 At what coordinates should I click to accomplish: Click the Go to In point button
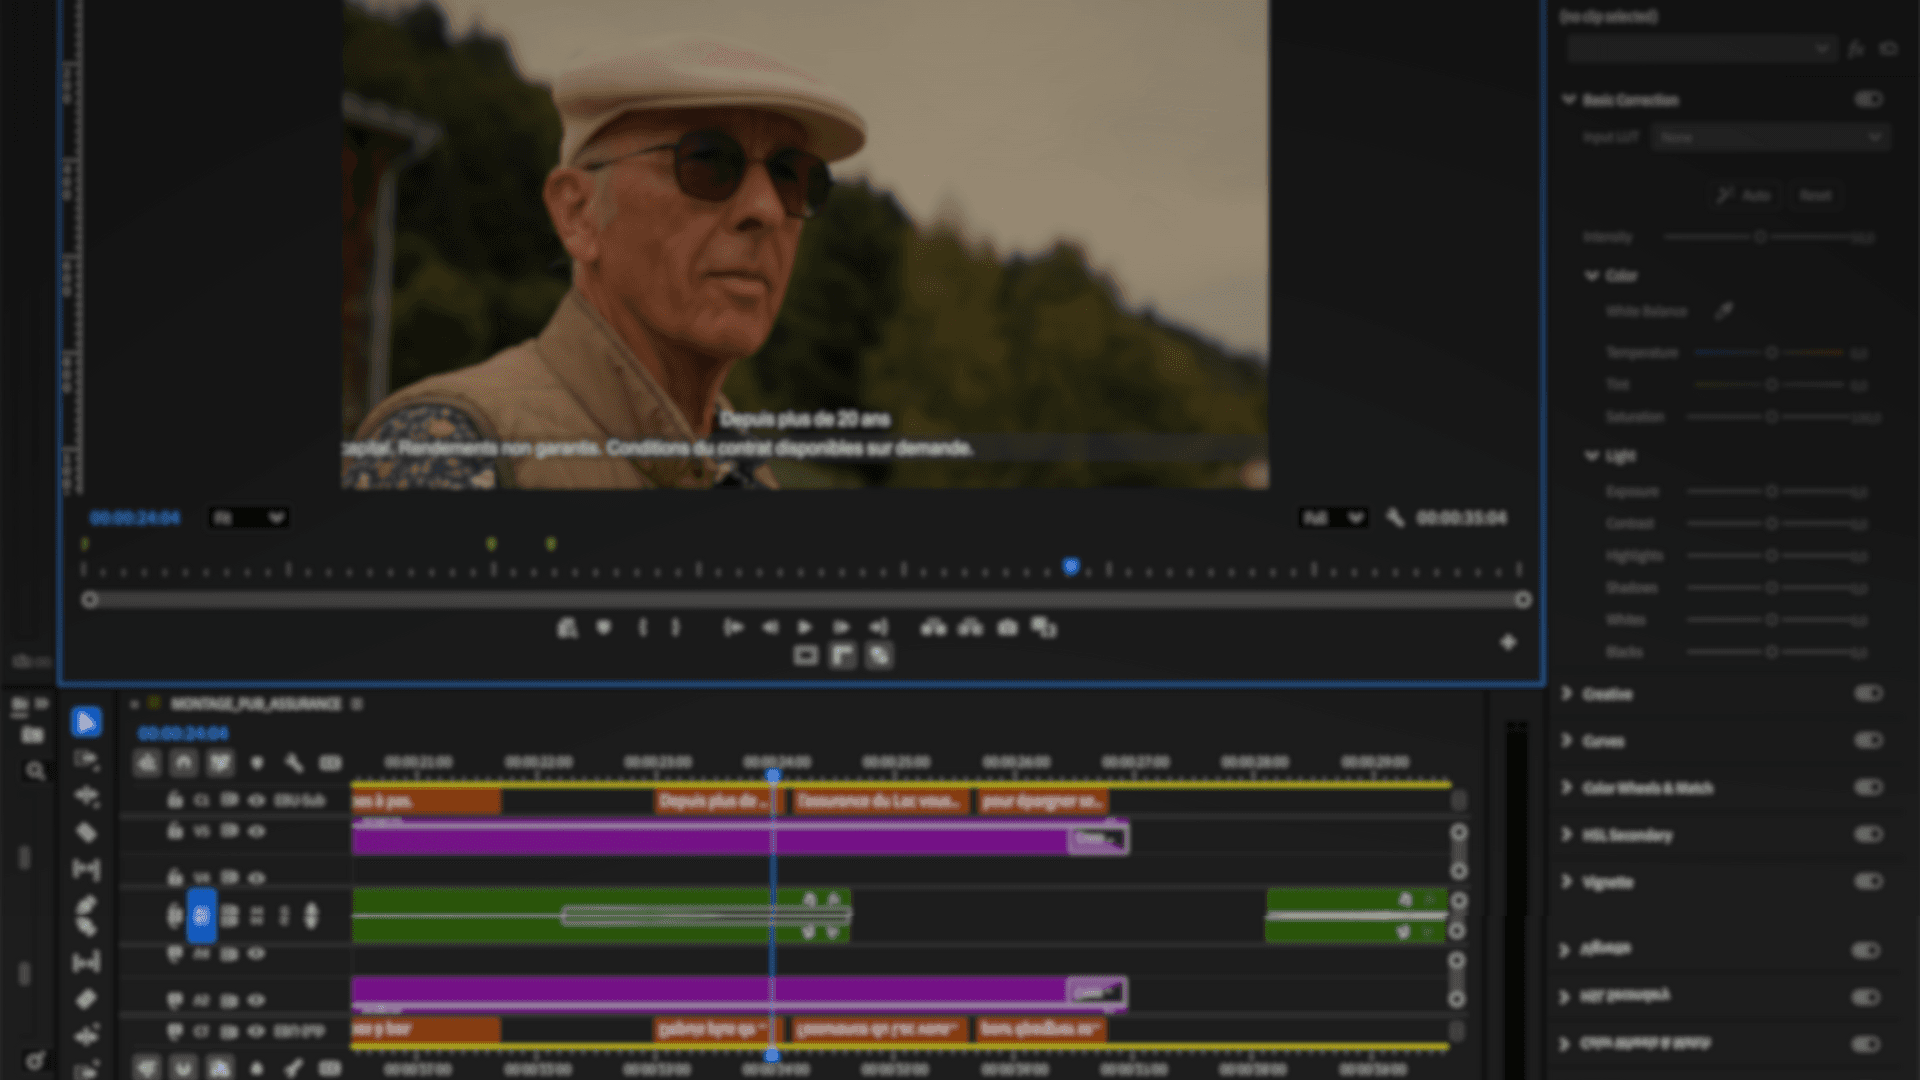tap(733, 628)
